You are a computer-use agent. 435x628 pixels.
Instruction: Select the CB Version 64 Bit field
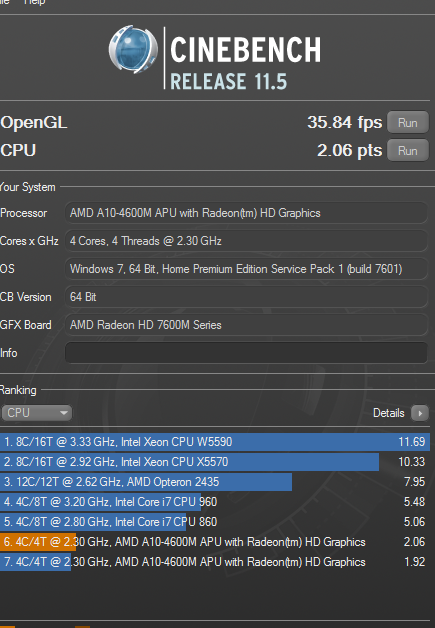coord(246,297)
